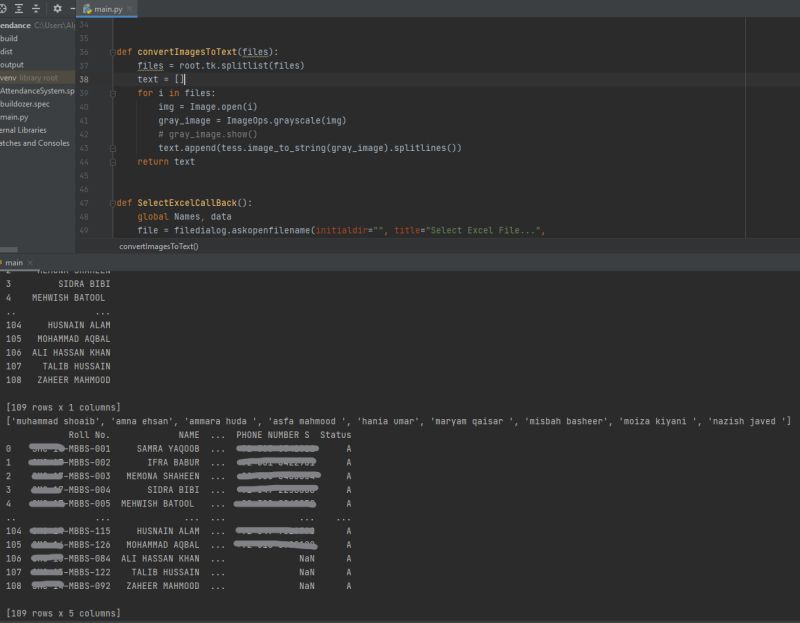Click 'Status' column header in console
This screenshot has height=623, width=800.
pos(335,435)
